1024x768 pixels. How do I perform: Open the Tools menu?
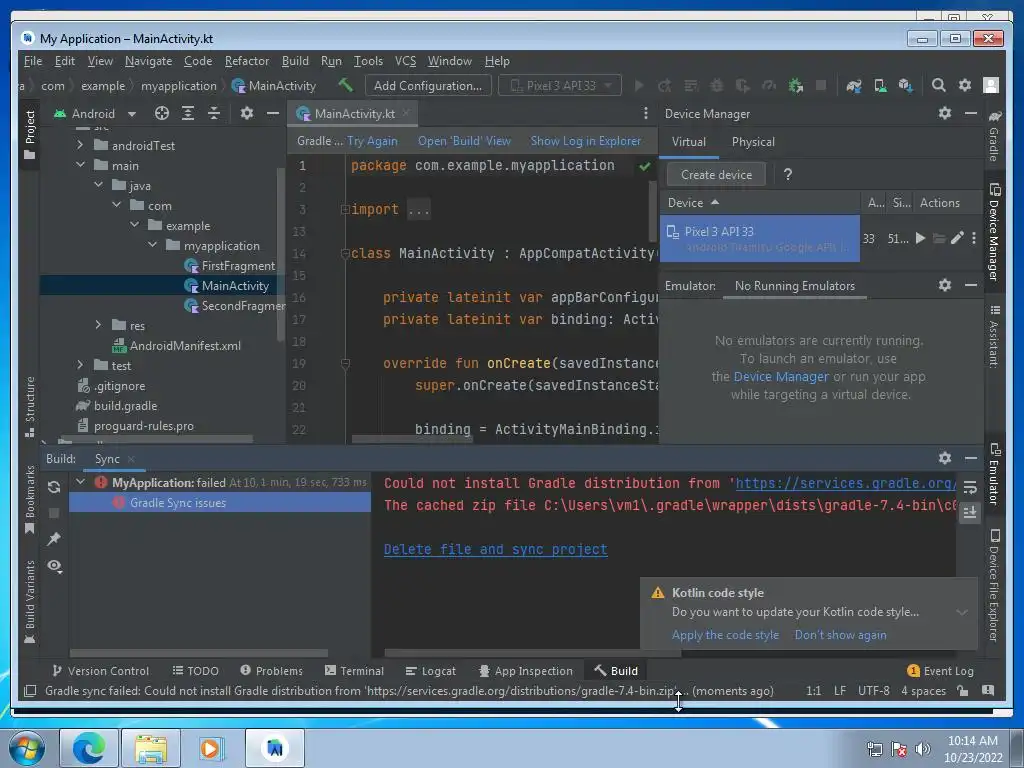point(368,61)
